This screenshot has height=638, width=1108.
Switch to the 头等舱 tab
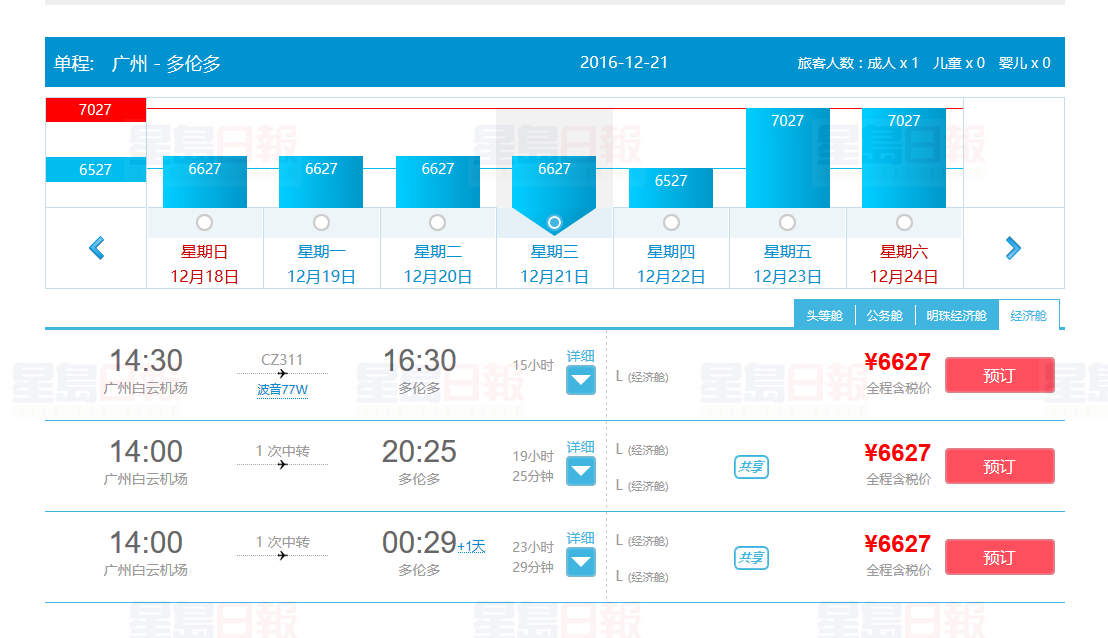click(825, 315)
